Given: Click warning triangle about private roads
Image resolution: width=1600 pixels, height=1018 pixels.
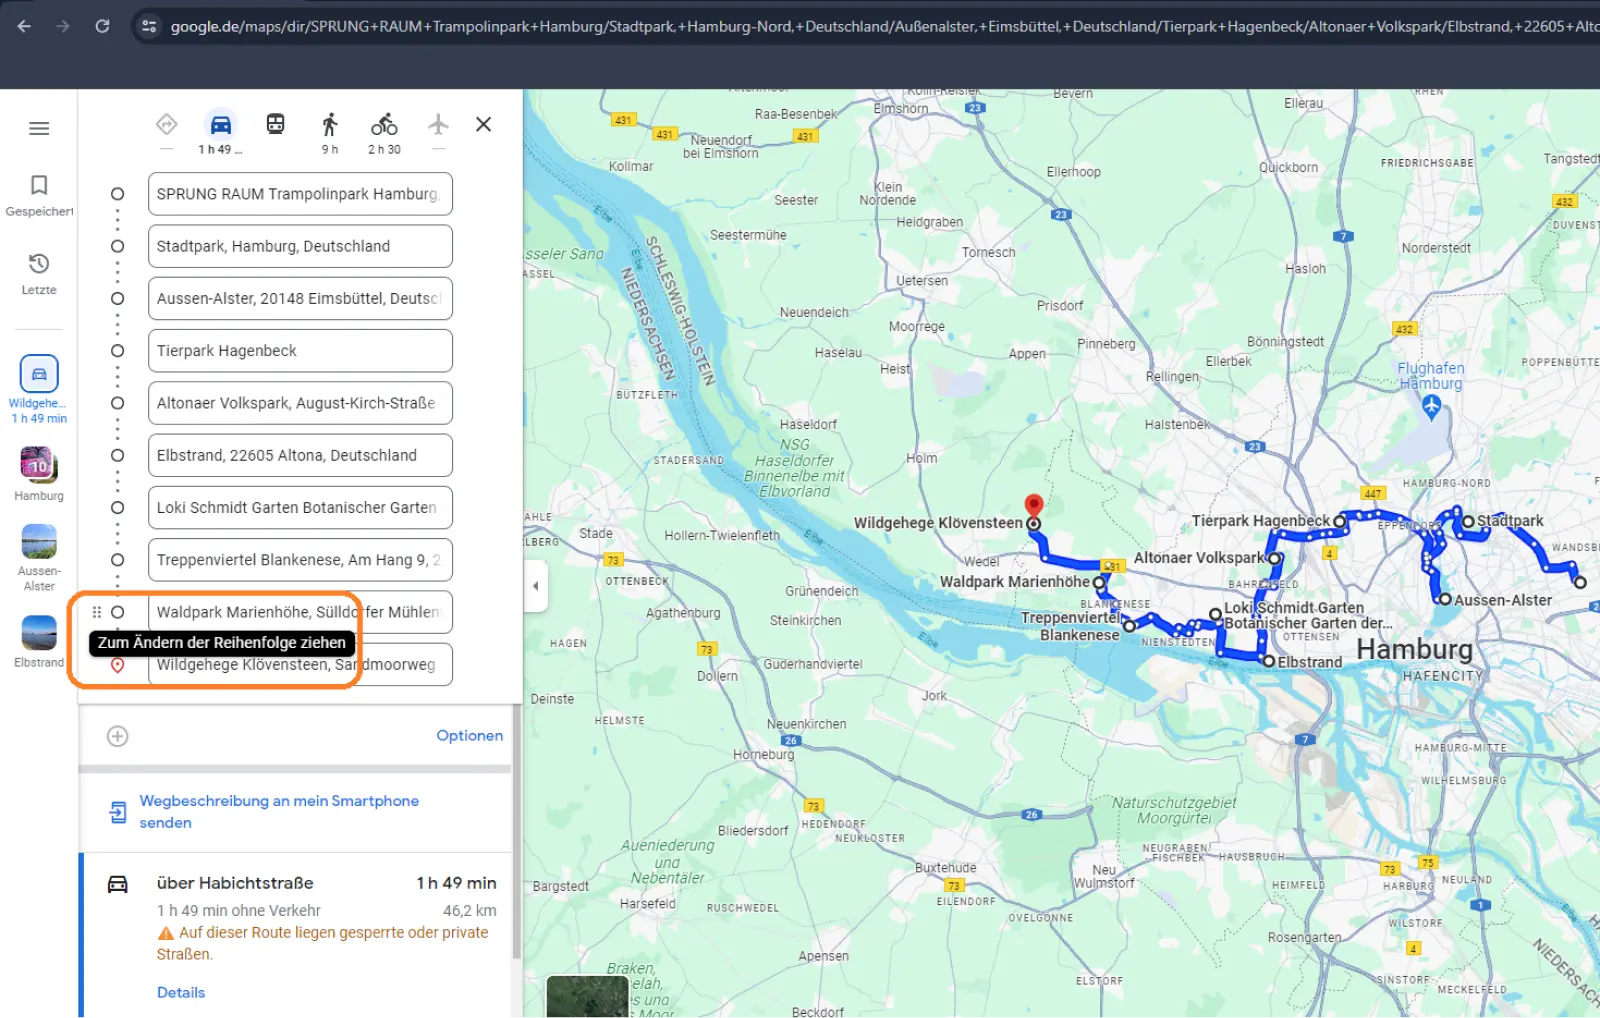Looking at the screenshot, I should [166, 933].
